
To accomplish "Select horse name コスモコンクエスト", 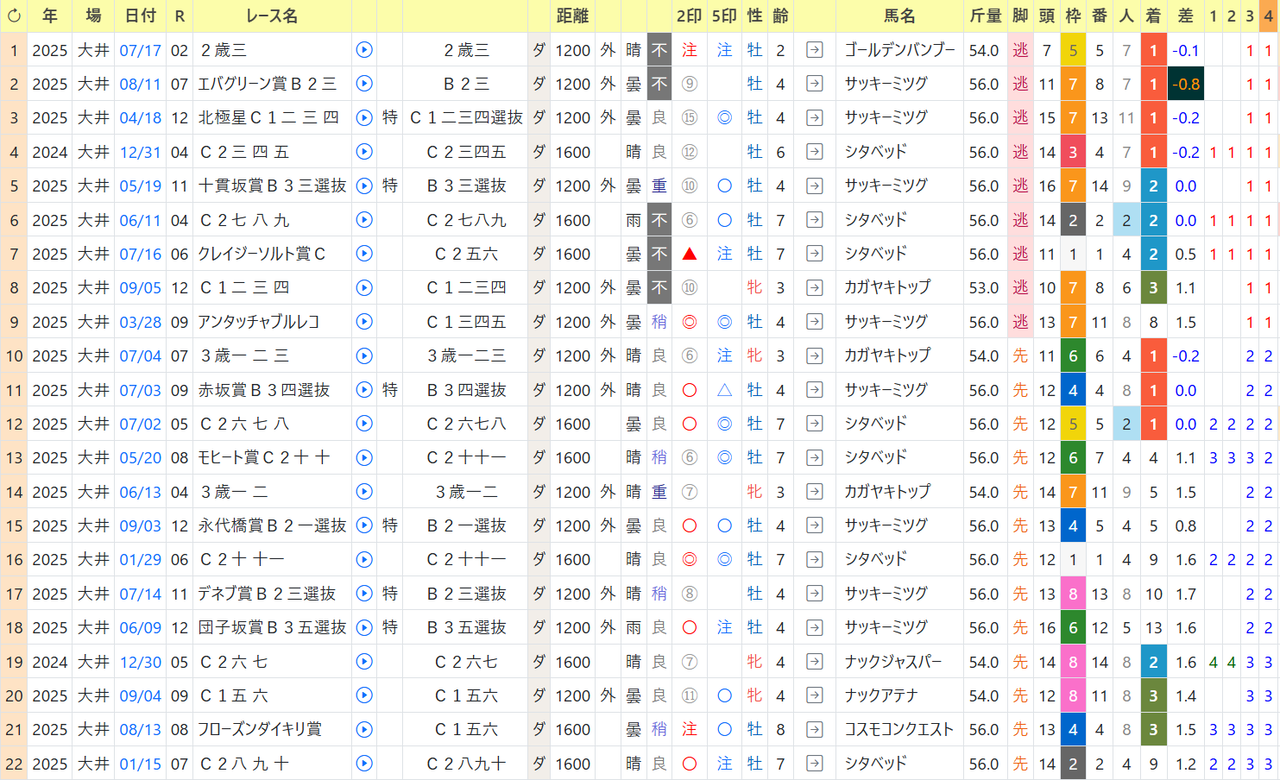I will point(900,730).
